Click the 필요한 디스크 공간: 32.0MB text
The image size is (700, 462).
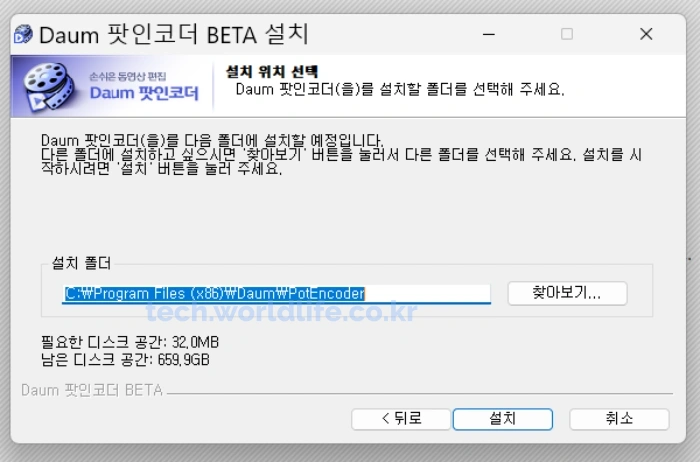[x=130, y=342]
